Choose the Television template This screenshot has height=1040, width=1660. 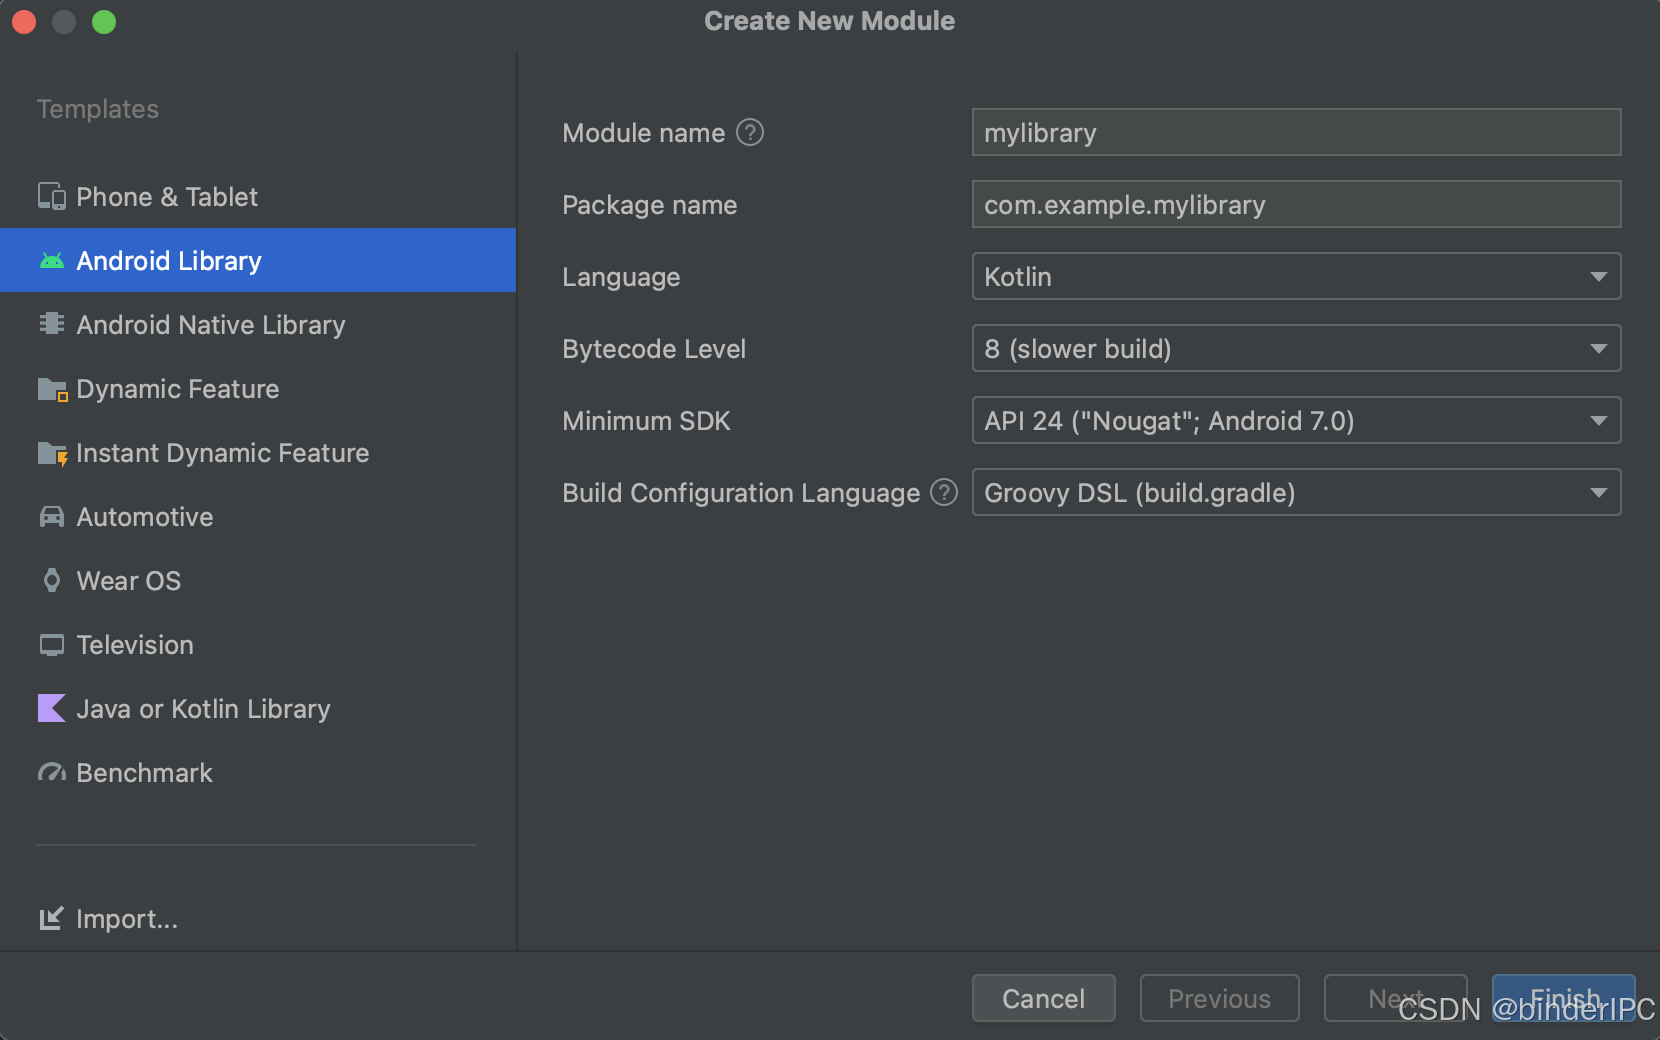[258, 644]
